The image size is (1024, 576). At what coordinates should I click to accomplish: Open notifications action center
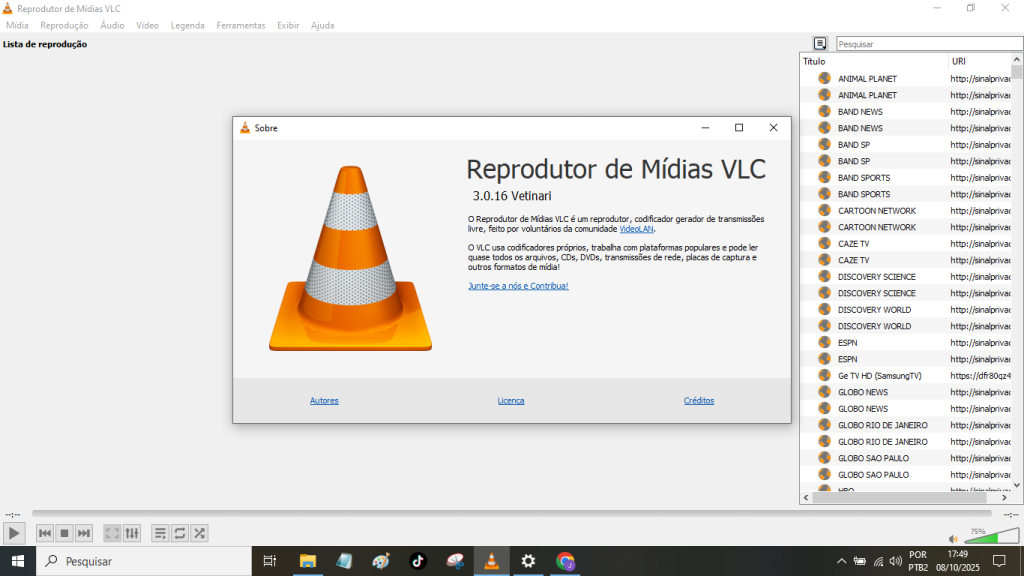coord(999,561)
